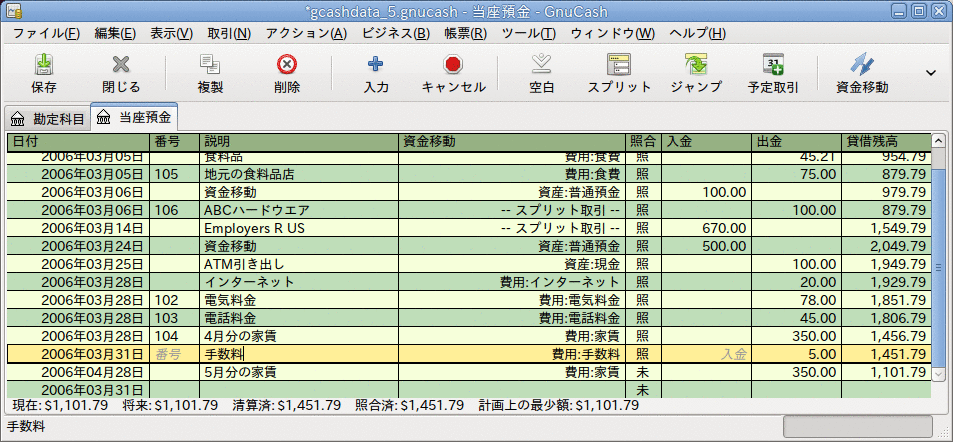The image size is (953, 442).
Task: Click the 出金 column header
Action: [796, 142]
